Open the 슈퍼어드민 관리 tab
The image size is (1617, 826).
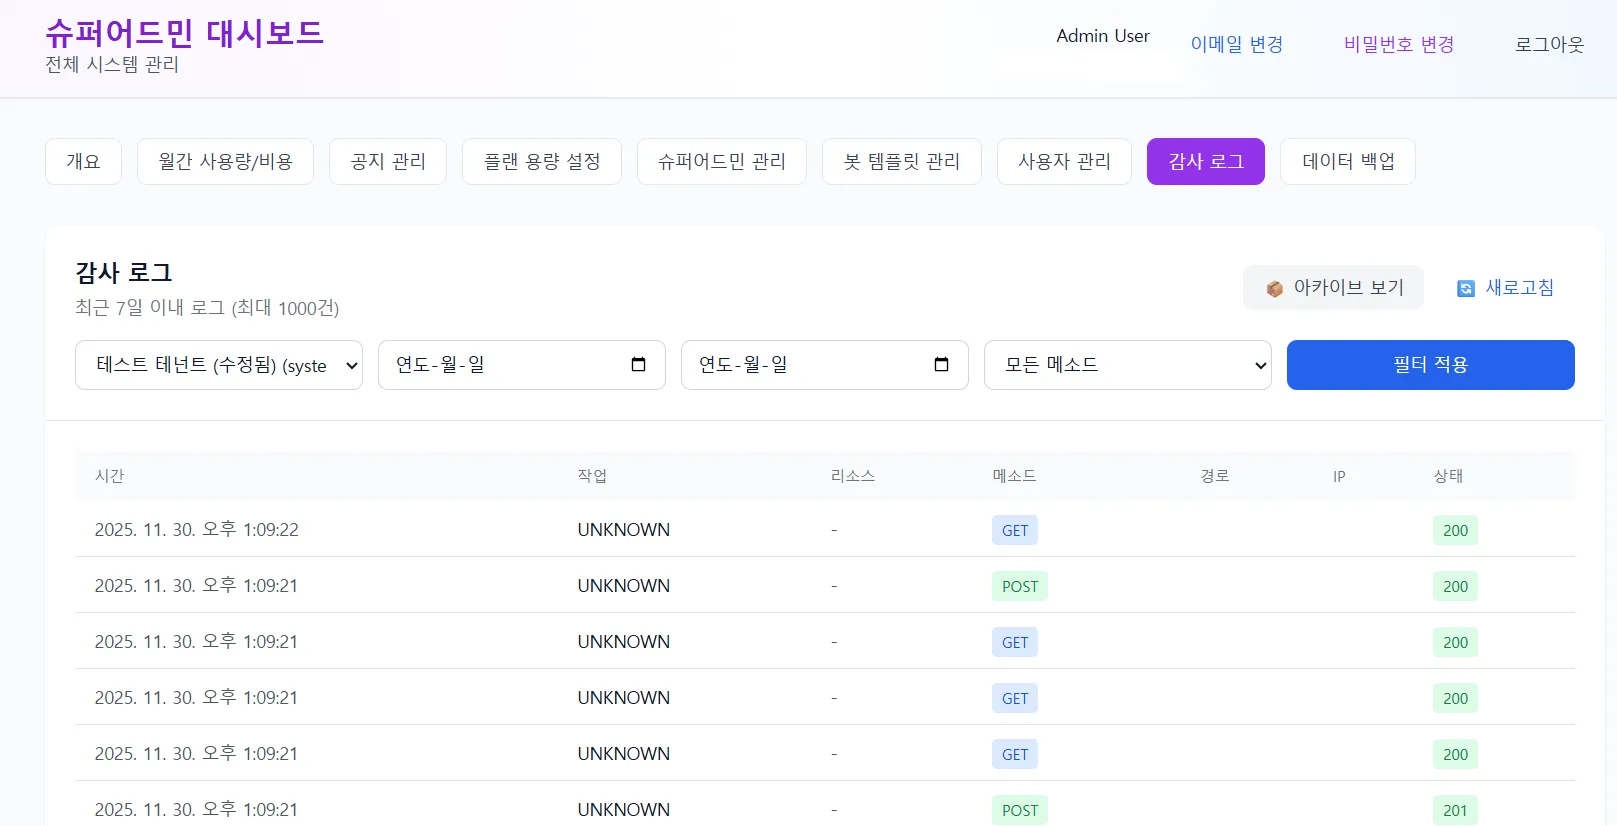pos(721,162)
